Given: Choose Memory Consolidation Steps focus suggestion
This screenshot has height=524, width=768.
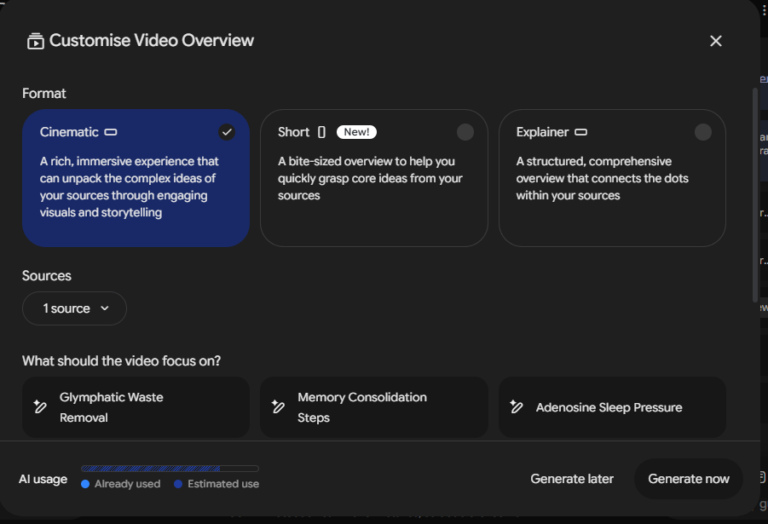Looking at the screenshot, I should click(374, 407).
